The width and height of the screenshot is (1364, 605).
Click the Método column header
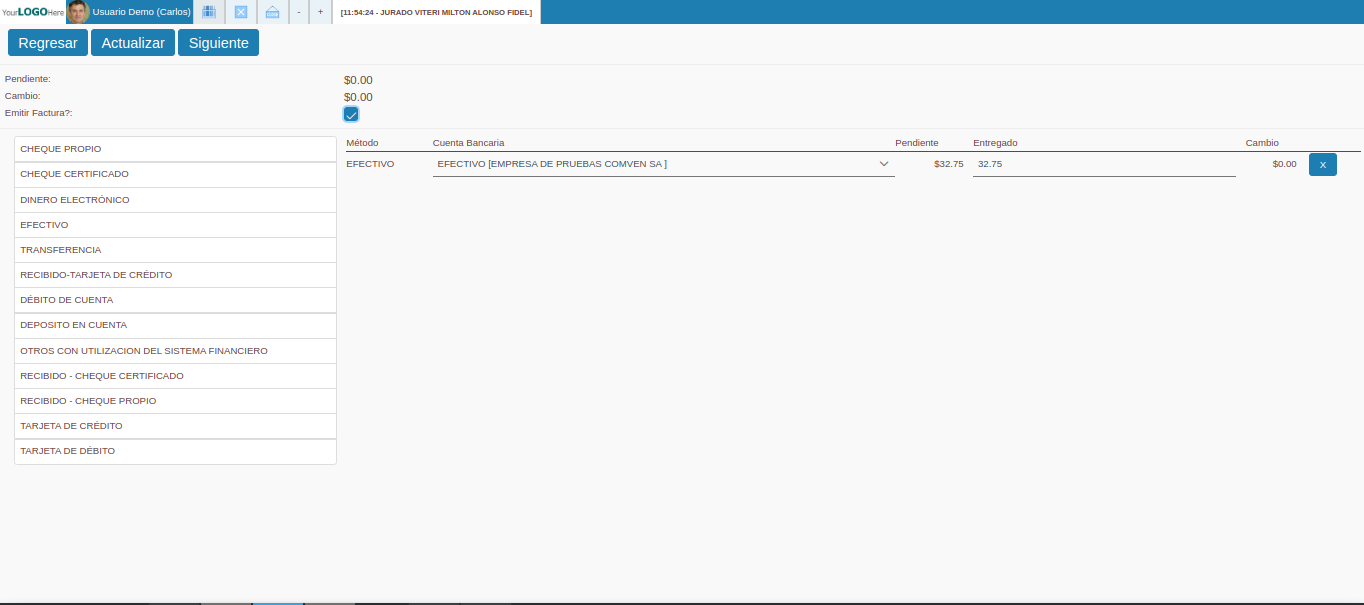(x=362, y=143)
